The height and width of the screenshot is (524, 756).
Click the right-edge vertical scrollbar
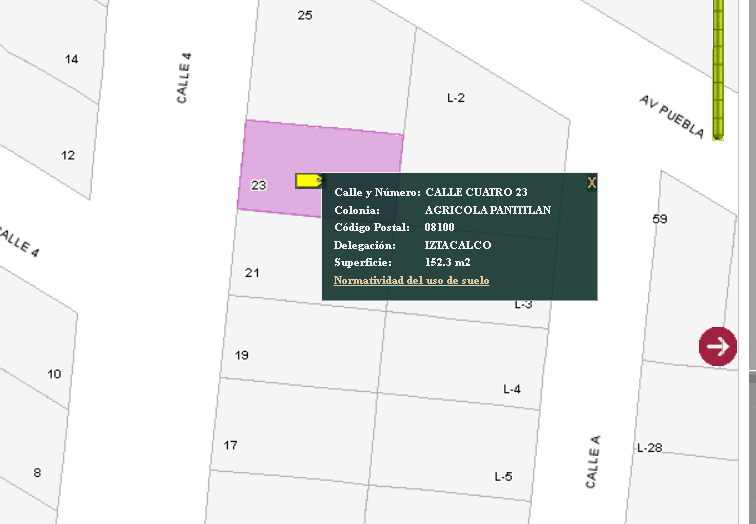[752, 262]
